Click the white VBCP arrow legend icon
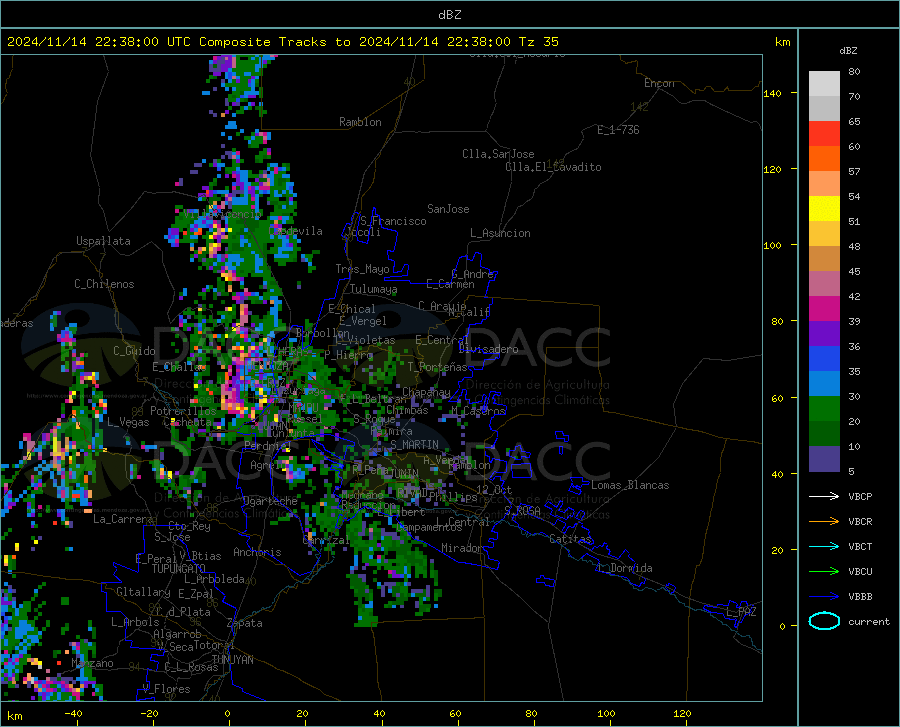The width and height of the screenshot is (900, 727). [824, 496]
